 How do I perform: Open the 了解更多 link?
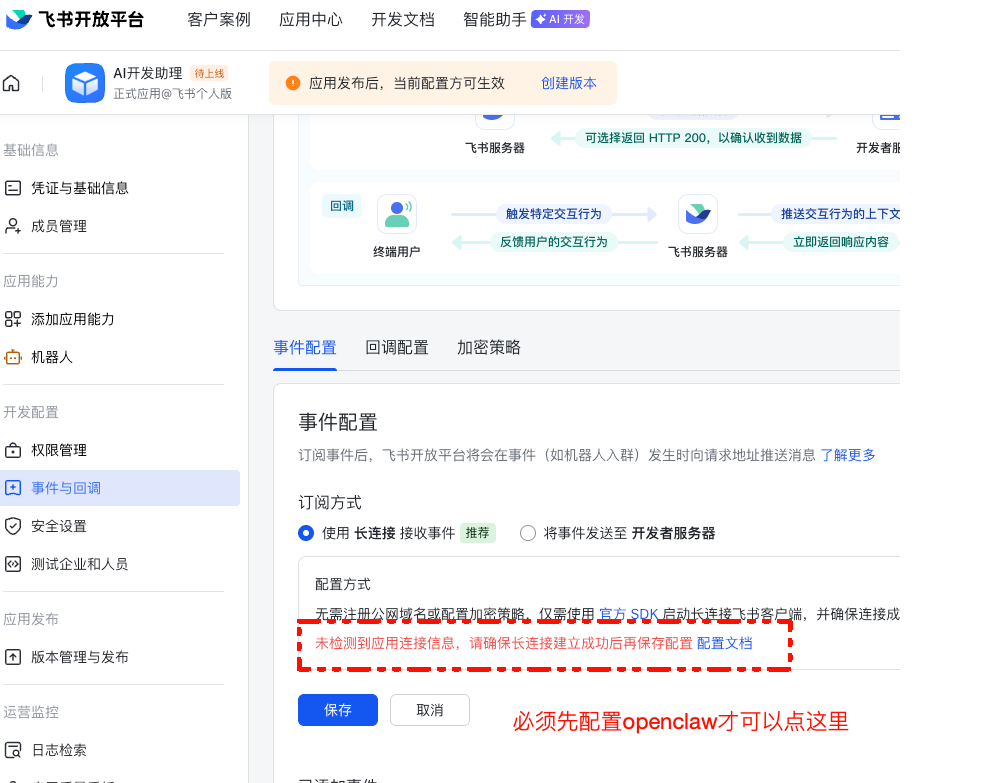point(848,455)
